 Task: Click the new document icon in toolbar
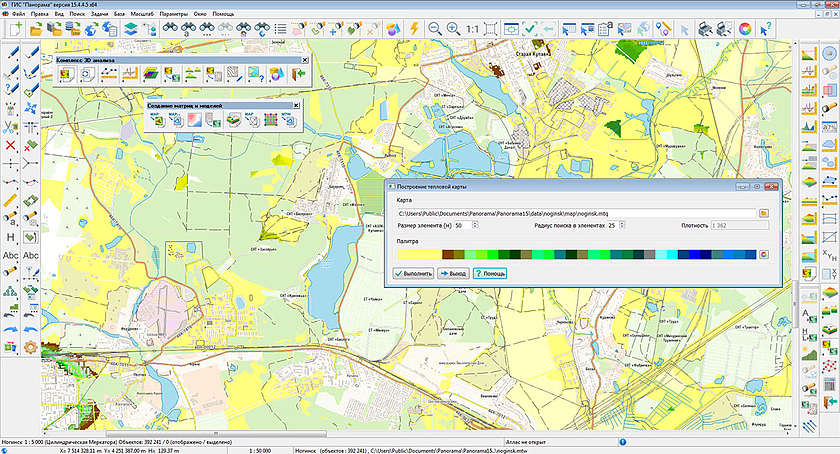click(x=15, y=30)
